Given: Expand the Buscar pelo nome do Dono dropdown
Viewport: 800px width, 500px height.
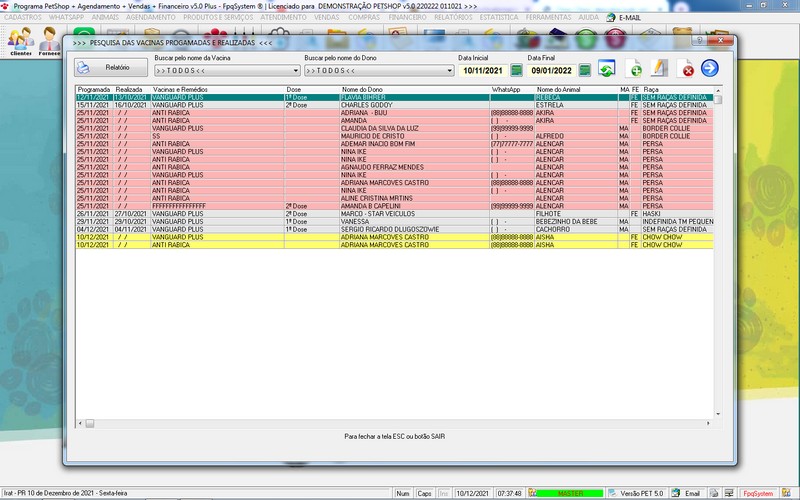Looking at the screenshot, I should [449, 71].
